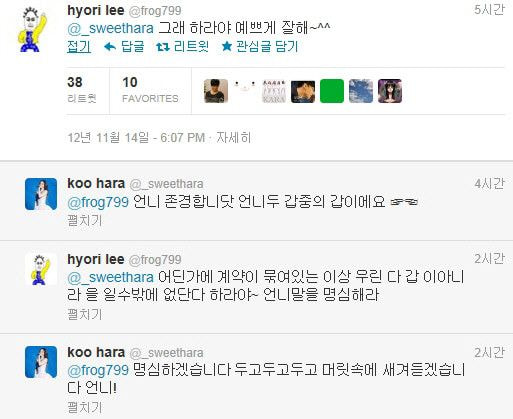Open the green square retweeter avatar
This screenshot has height=419, width=513.
click(x=332, y=91)
